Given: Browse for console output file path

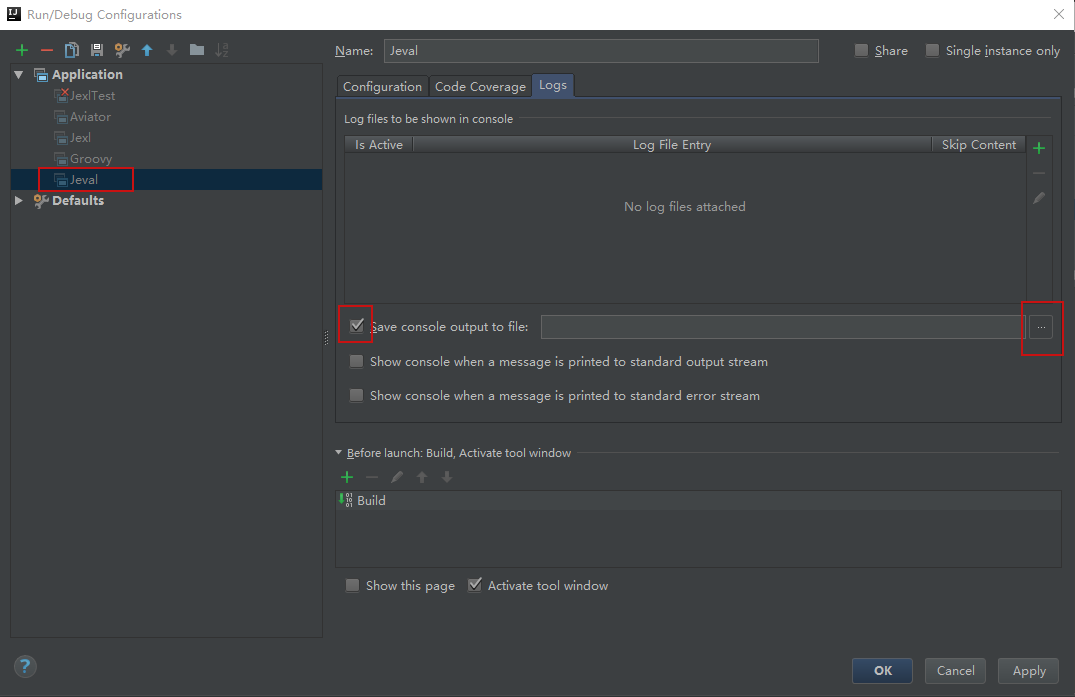Looking at the screenshot, I should tap(1041, 326).
